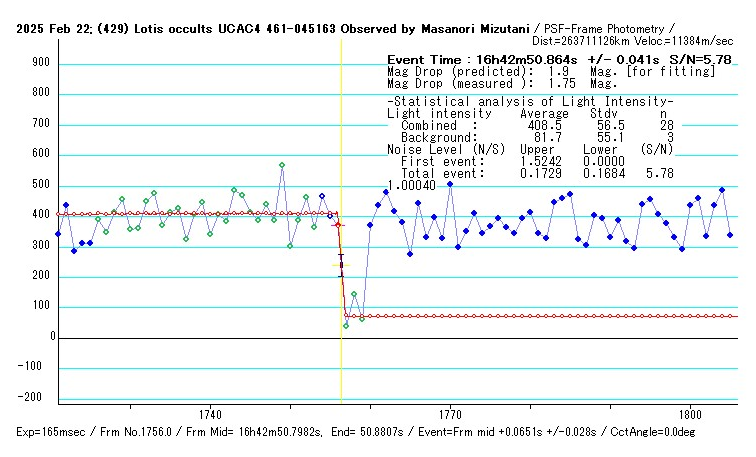
Task: Click the 900 label on y-axis
Action: tap(41, 62)
